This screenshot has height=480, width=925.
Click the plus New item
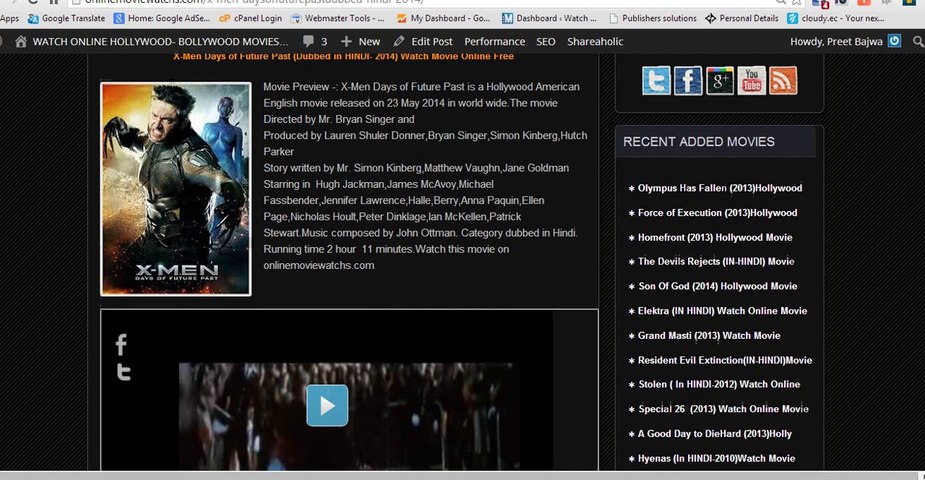point(360,41)
